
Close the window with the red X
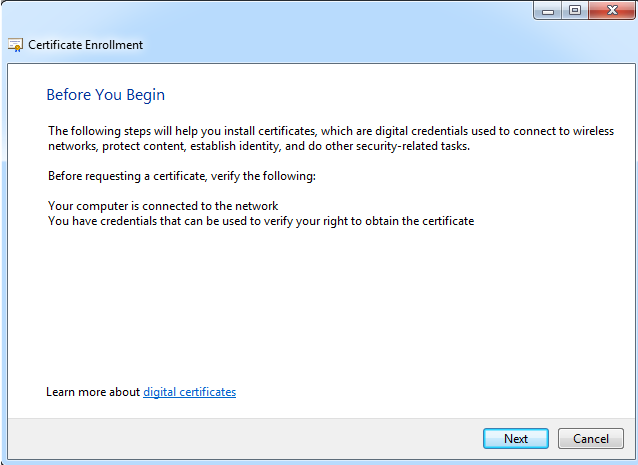pos(609,11)
